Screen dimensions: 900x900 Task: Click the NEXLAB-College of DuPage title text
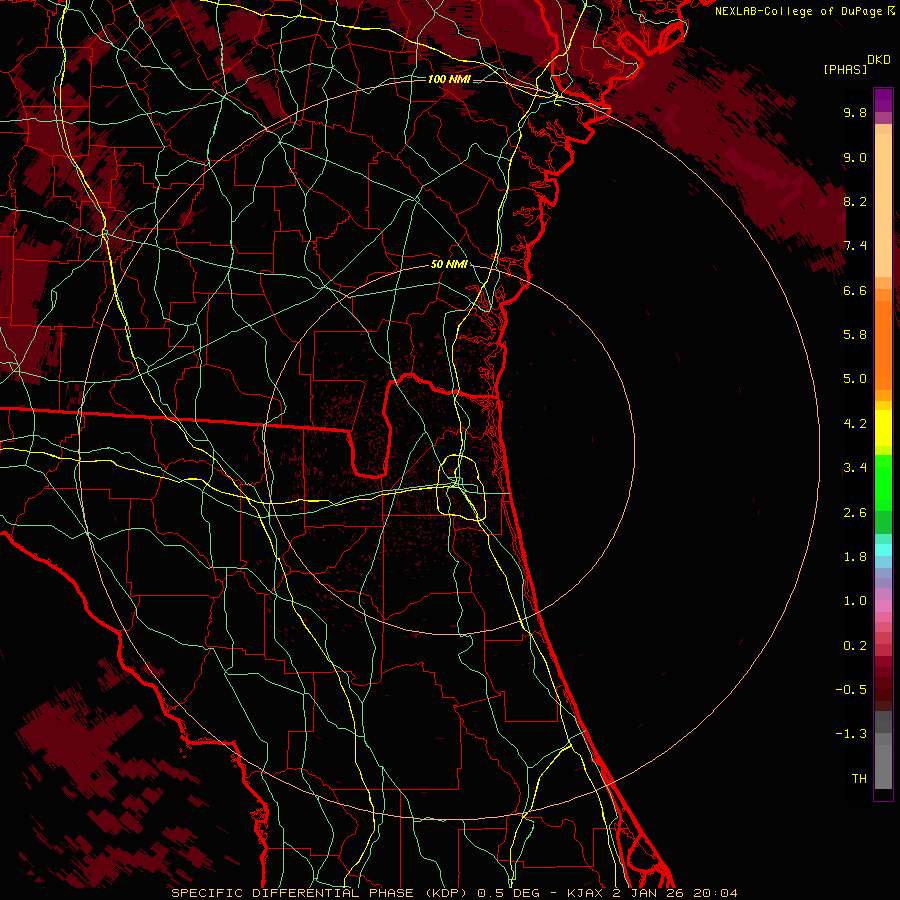(798, 11)
